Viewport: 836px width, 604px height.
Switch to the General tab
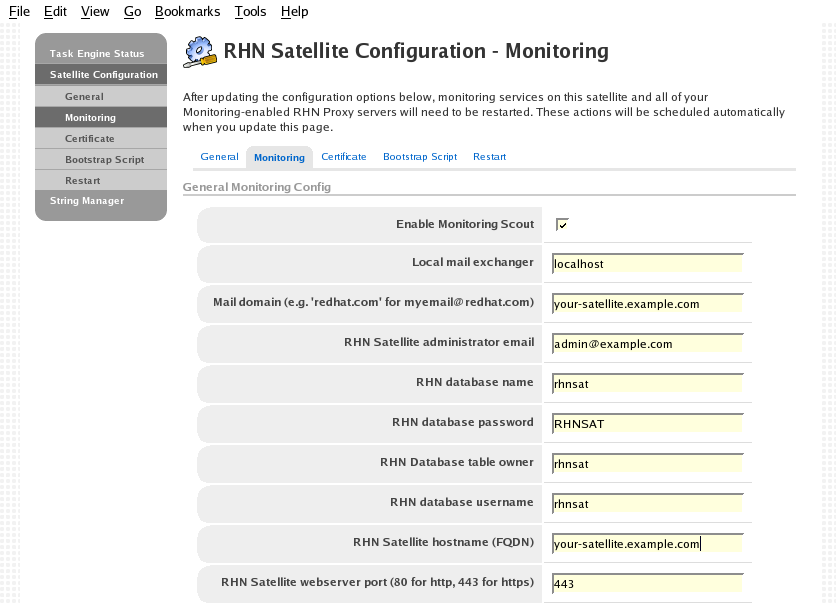(219, 157)
